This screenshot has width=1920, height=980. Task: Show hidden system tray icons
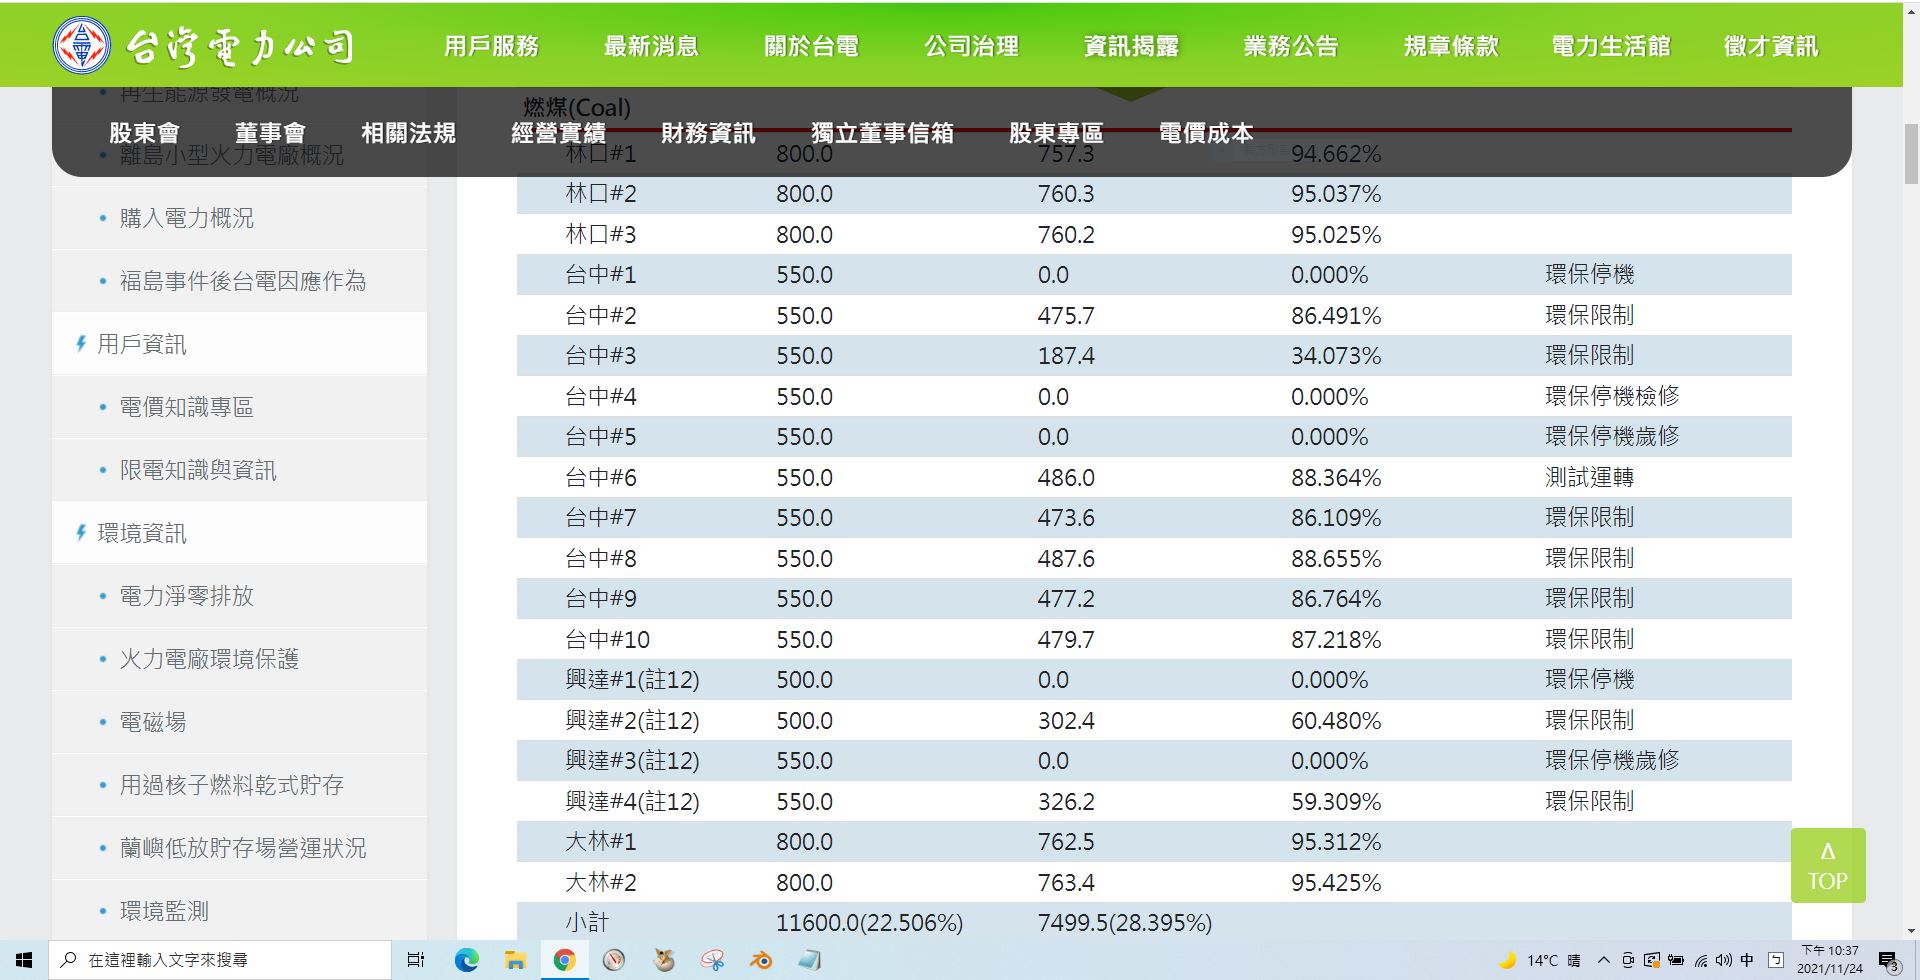tap(1603, 960)
